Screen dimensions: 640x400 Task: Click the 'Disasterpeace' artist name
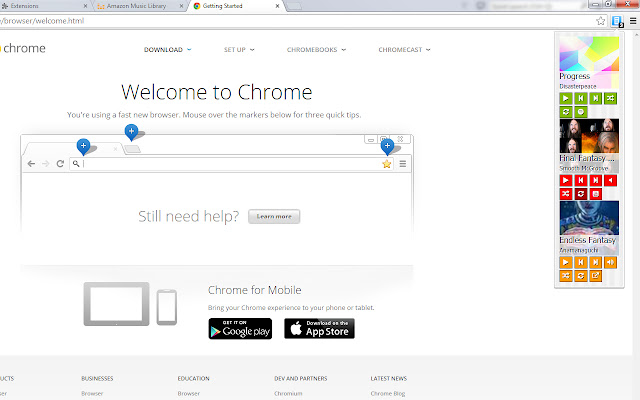578,87
